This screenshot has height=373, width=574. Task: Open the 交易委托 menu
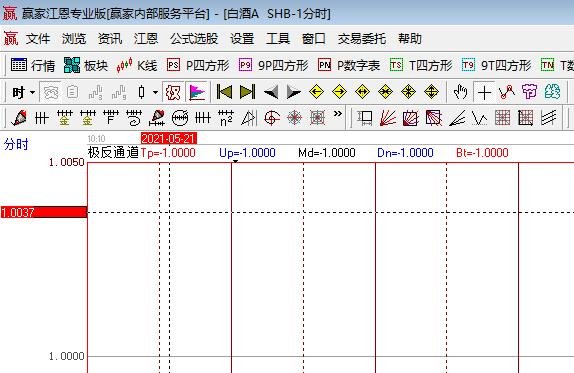click(362, 38)
